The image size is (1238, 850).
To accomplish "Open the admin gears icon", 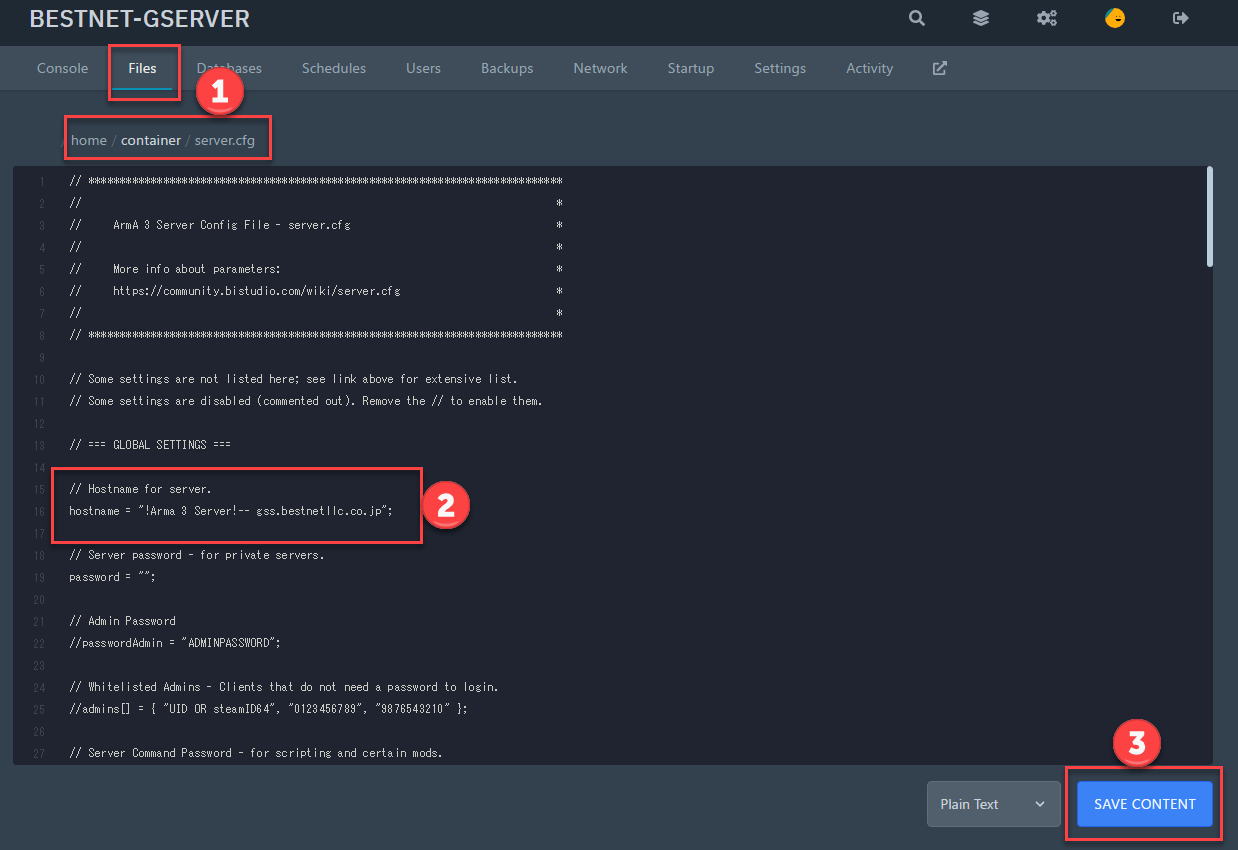I will pos(1047,18).
